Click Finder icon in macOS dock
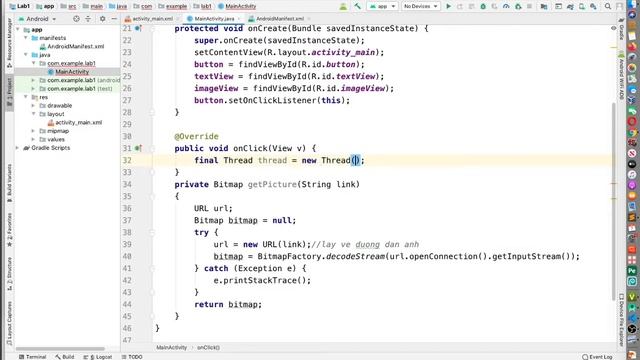The image size is (640, 360). coord(632,4)
